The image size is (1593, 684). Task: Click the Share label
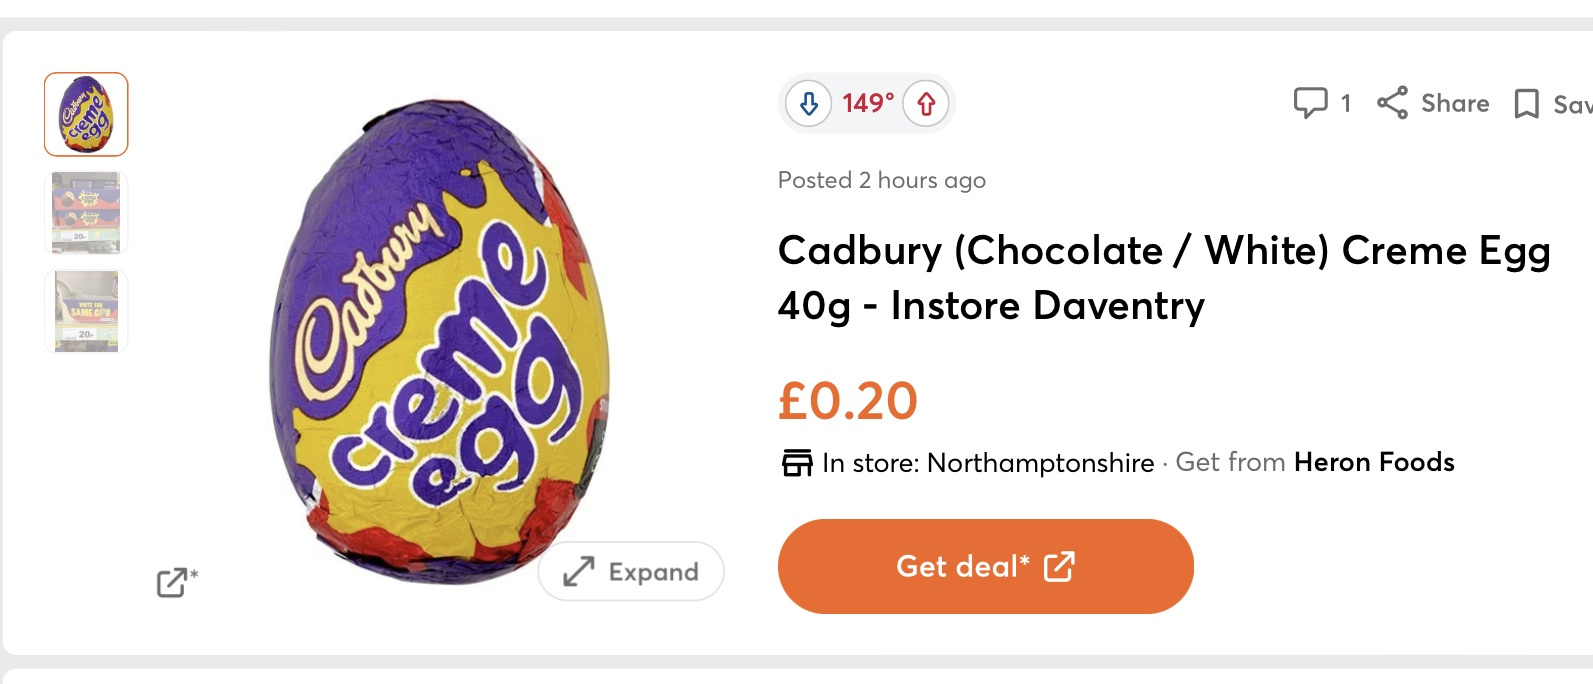pyautogui.click(x=1454, y=103)
